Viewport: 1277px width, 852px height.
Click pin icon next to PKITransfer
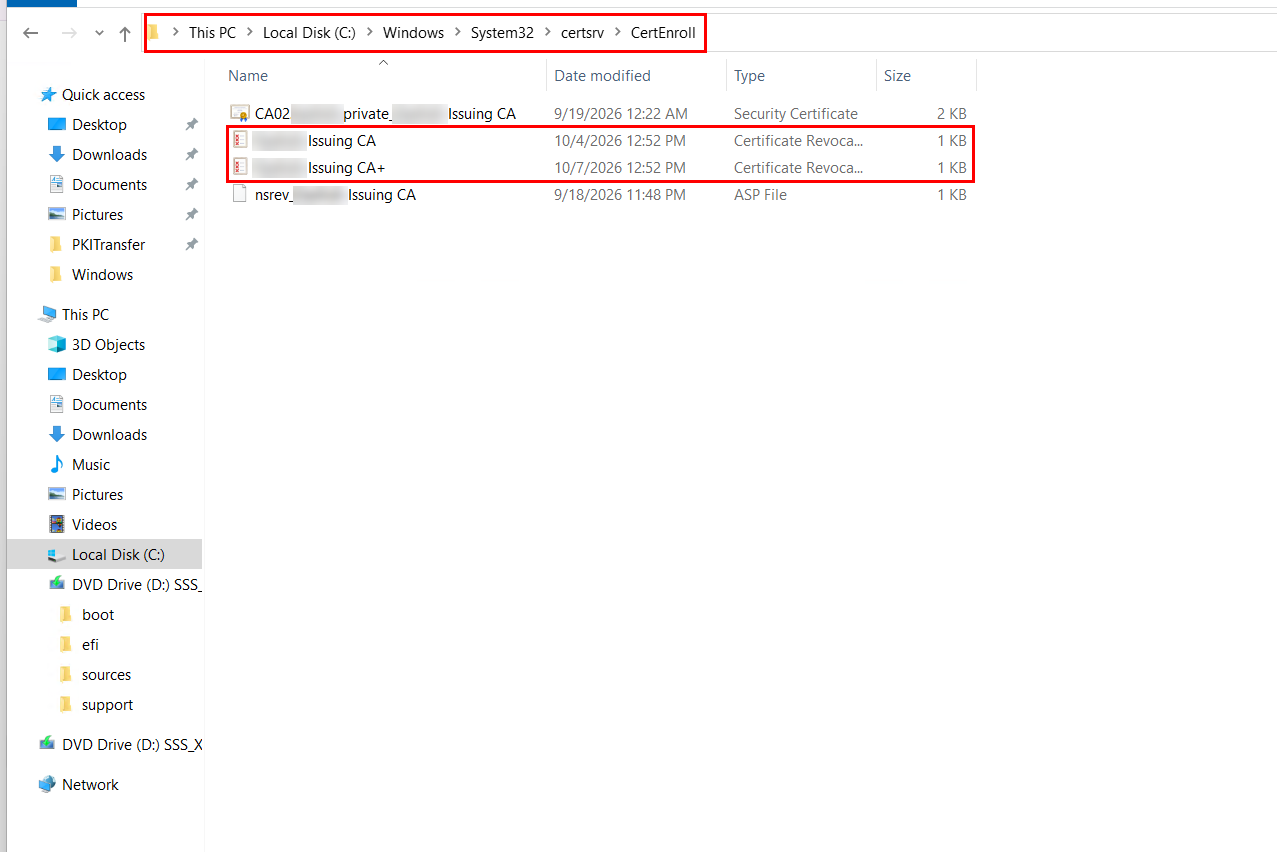pyautogui.click(x=191, y=245)
